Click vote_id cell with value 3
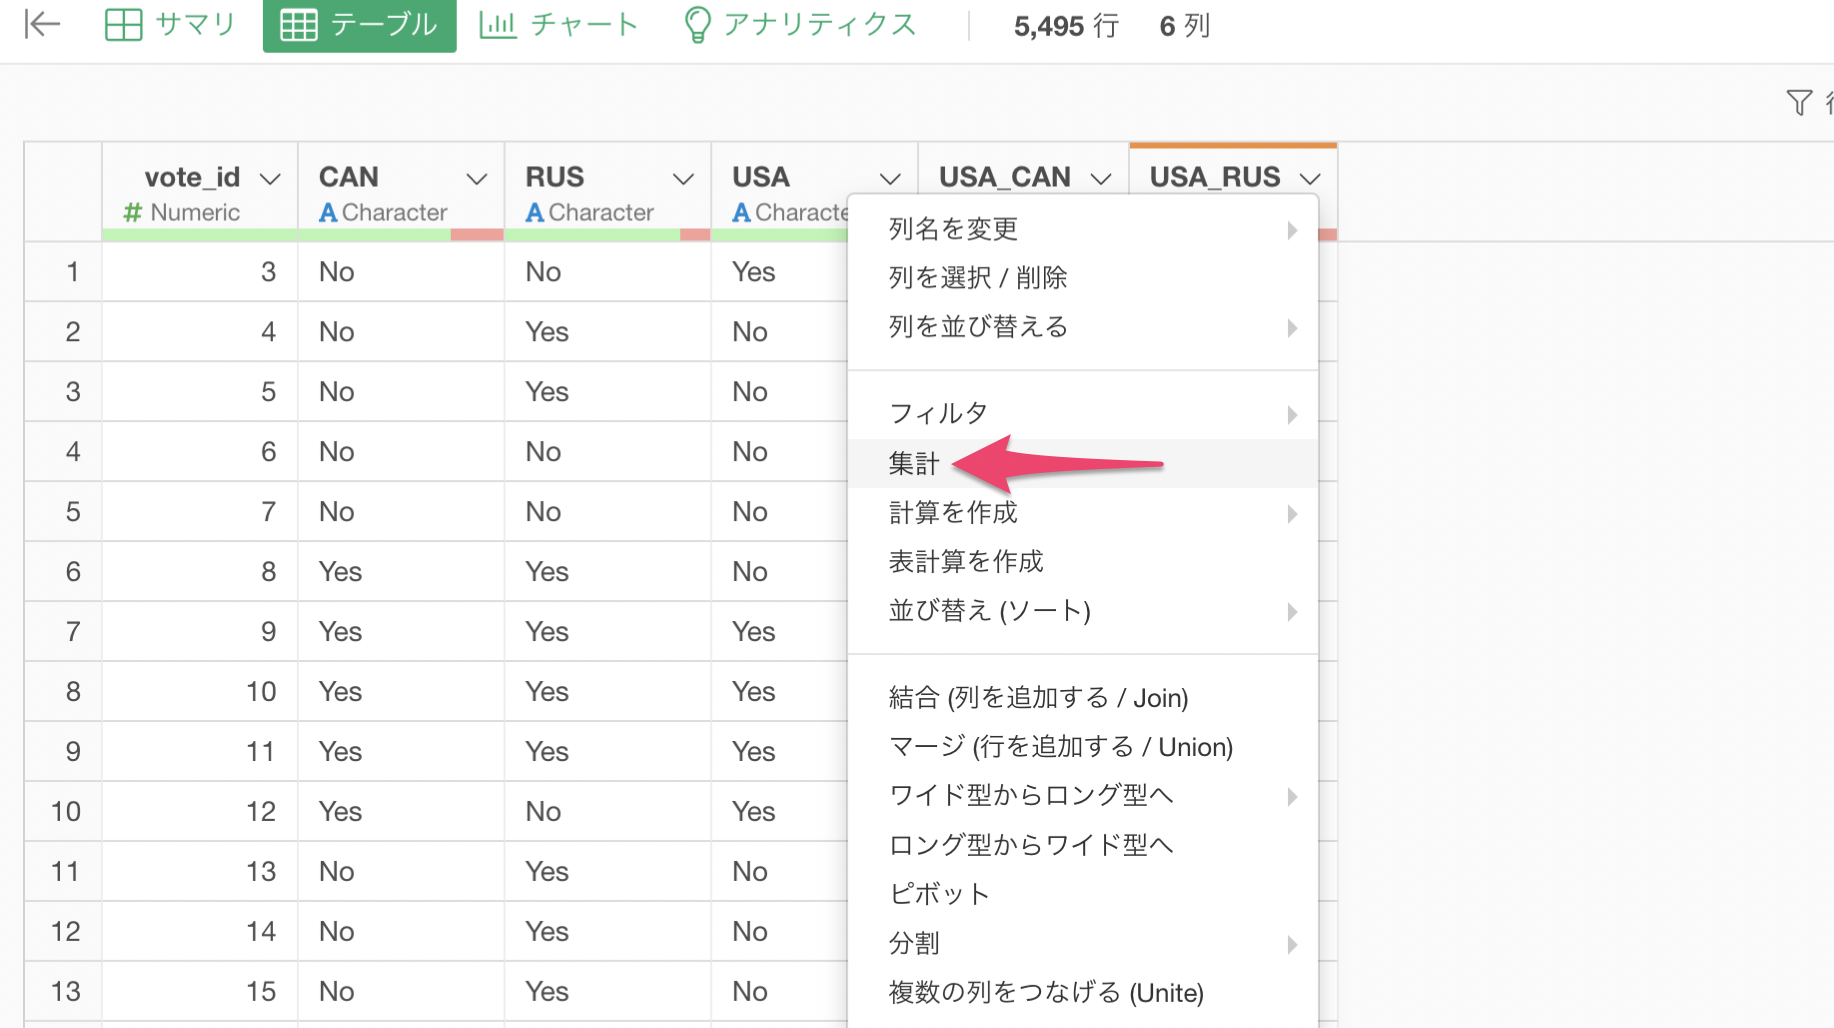 click(200, 271)
